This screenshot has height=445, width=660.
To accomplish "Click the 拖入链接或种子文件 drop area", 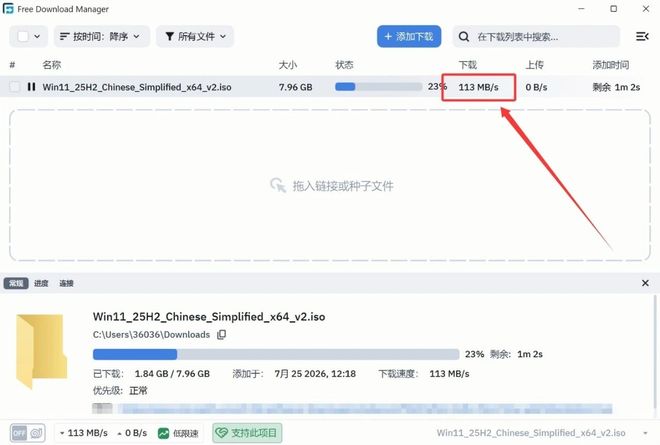I will 330,185.
